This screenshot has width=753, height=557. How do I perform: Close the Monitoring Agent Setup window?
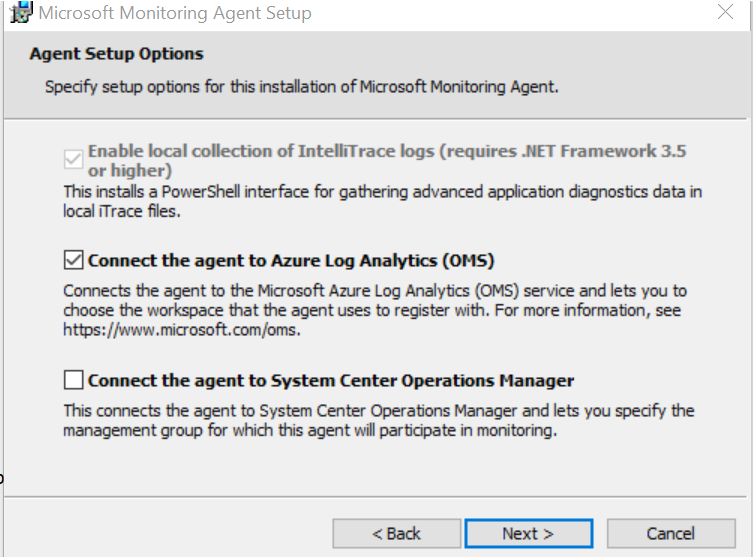[726, 13]
